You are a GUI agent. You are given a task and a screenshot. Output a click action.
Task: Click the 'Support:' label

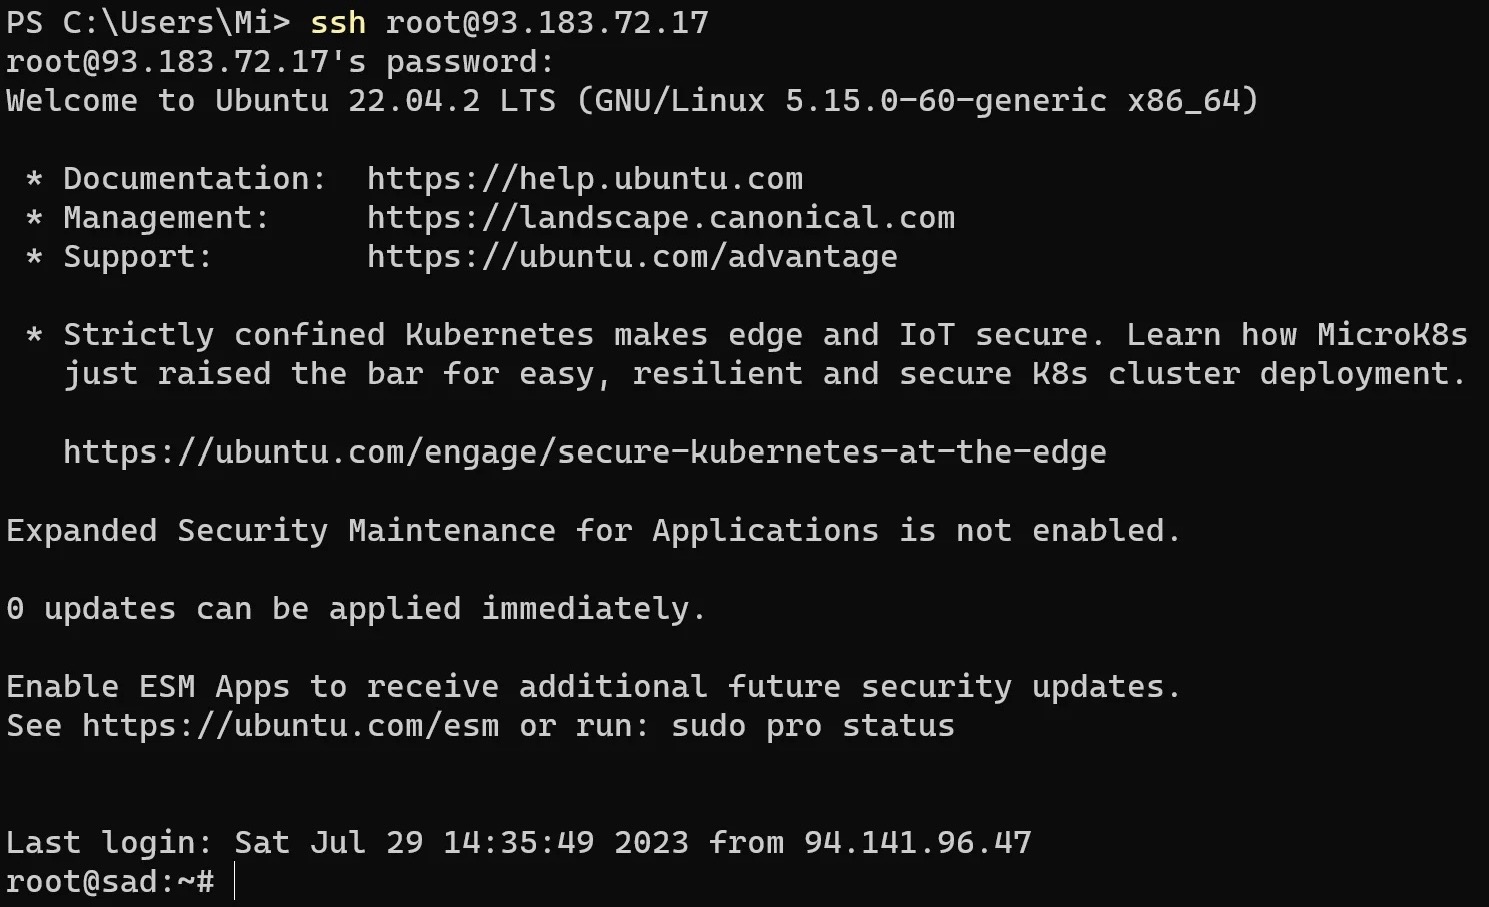[x=137, y=257]
